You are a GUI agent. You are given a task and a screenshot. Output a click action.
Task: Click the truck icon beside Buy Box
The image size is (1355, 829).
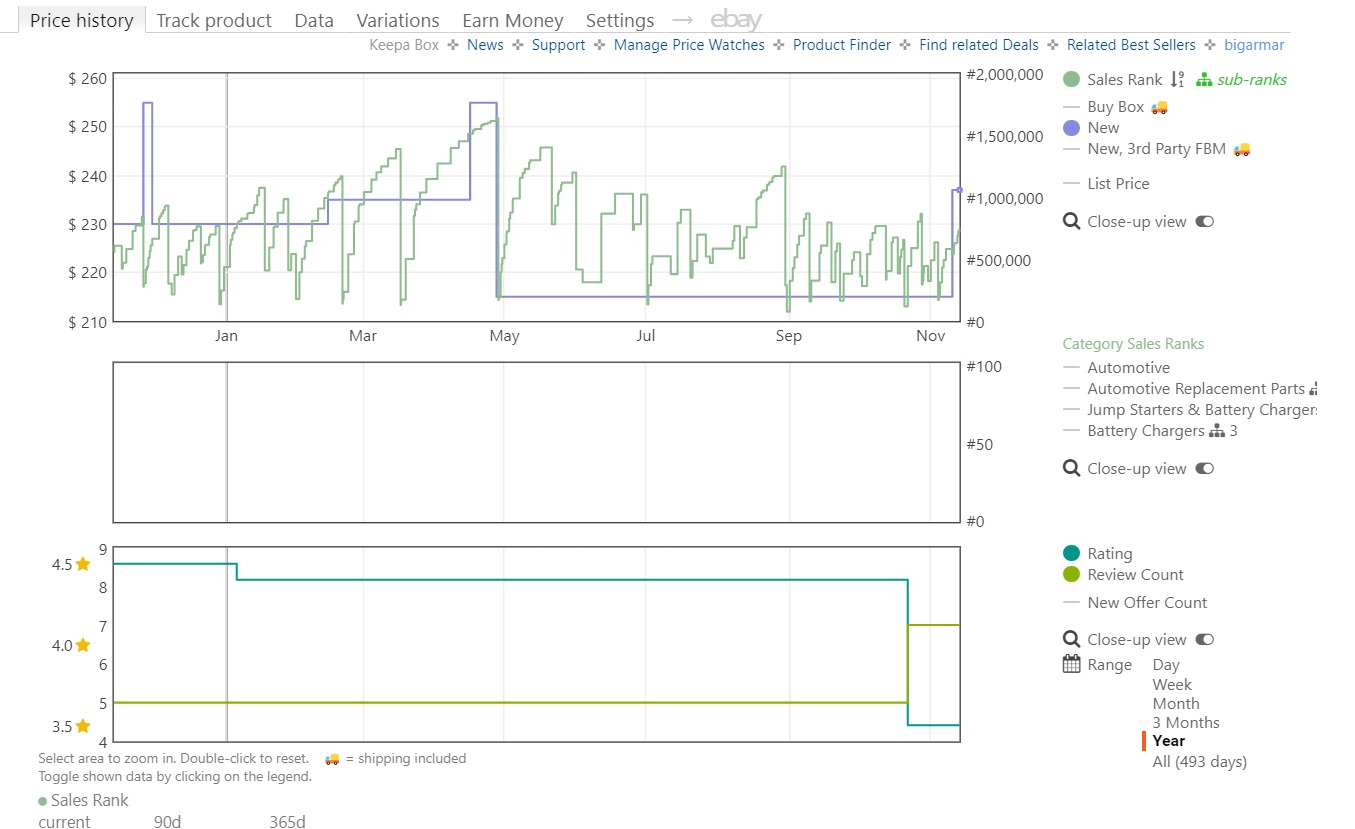[1159, 107]
